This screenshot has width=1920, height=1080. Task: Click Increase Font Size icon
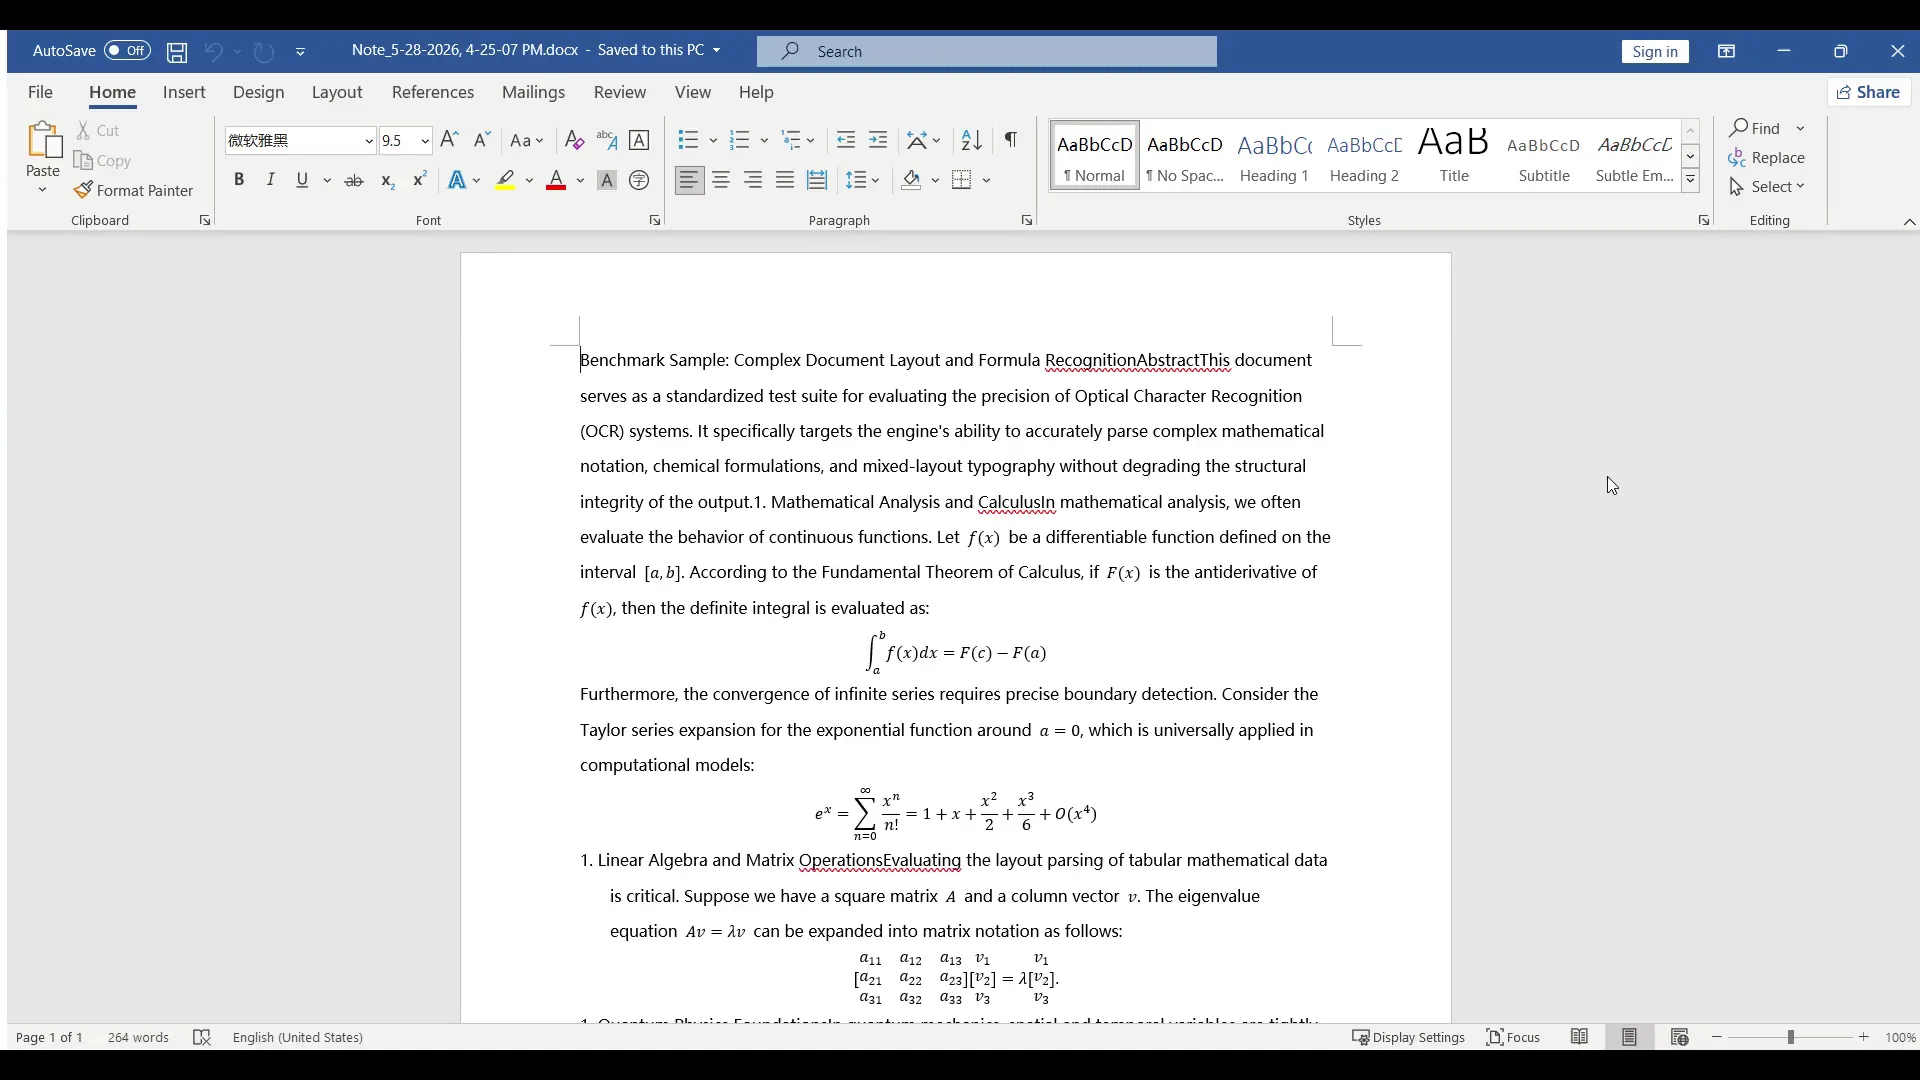tap(450, 140)
